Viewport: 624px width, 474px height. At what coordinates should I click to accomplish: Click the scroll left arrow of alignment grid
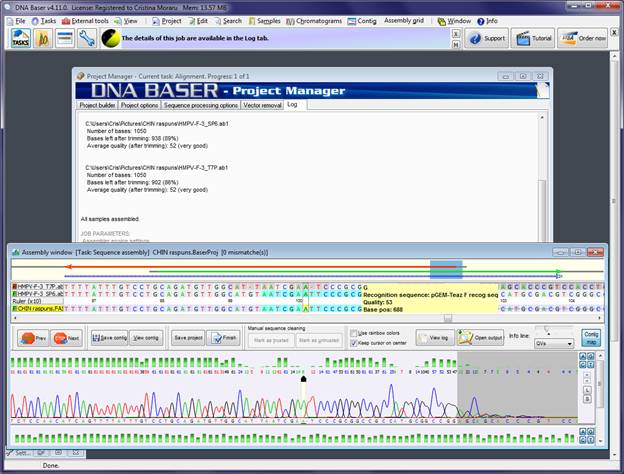15,318
